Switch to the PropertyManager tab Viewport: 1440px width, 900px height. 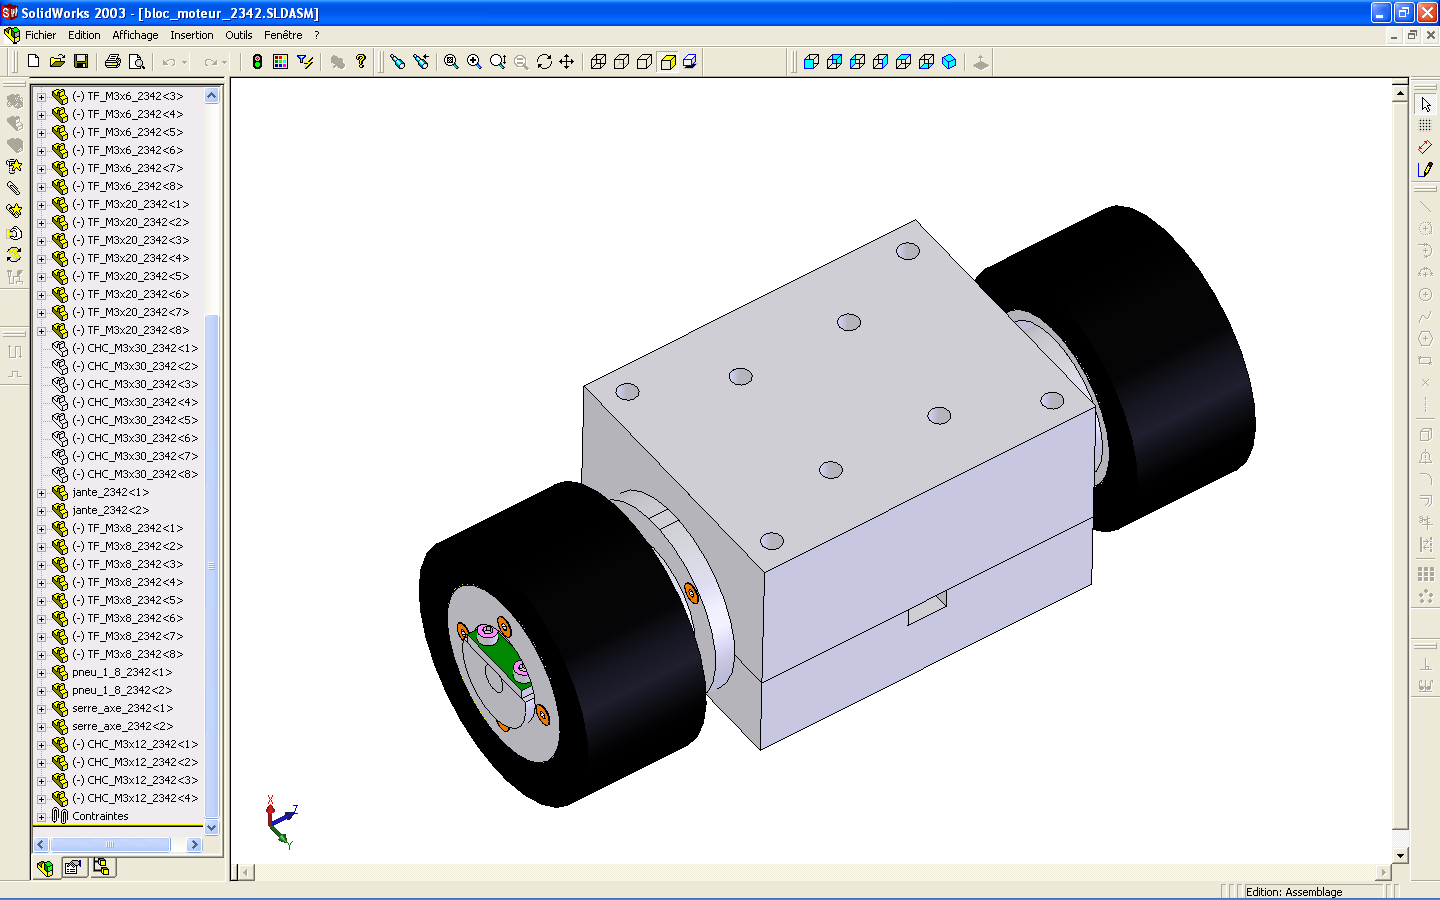[x=73, y=868]
